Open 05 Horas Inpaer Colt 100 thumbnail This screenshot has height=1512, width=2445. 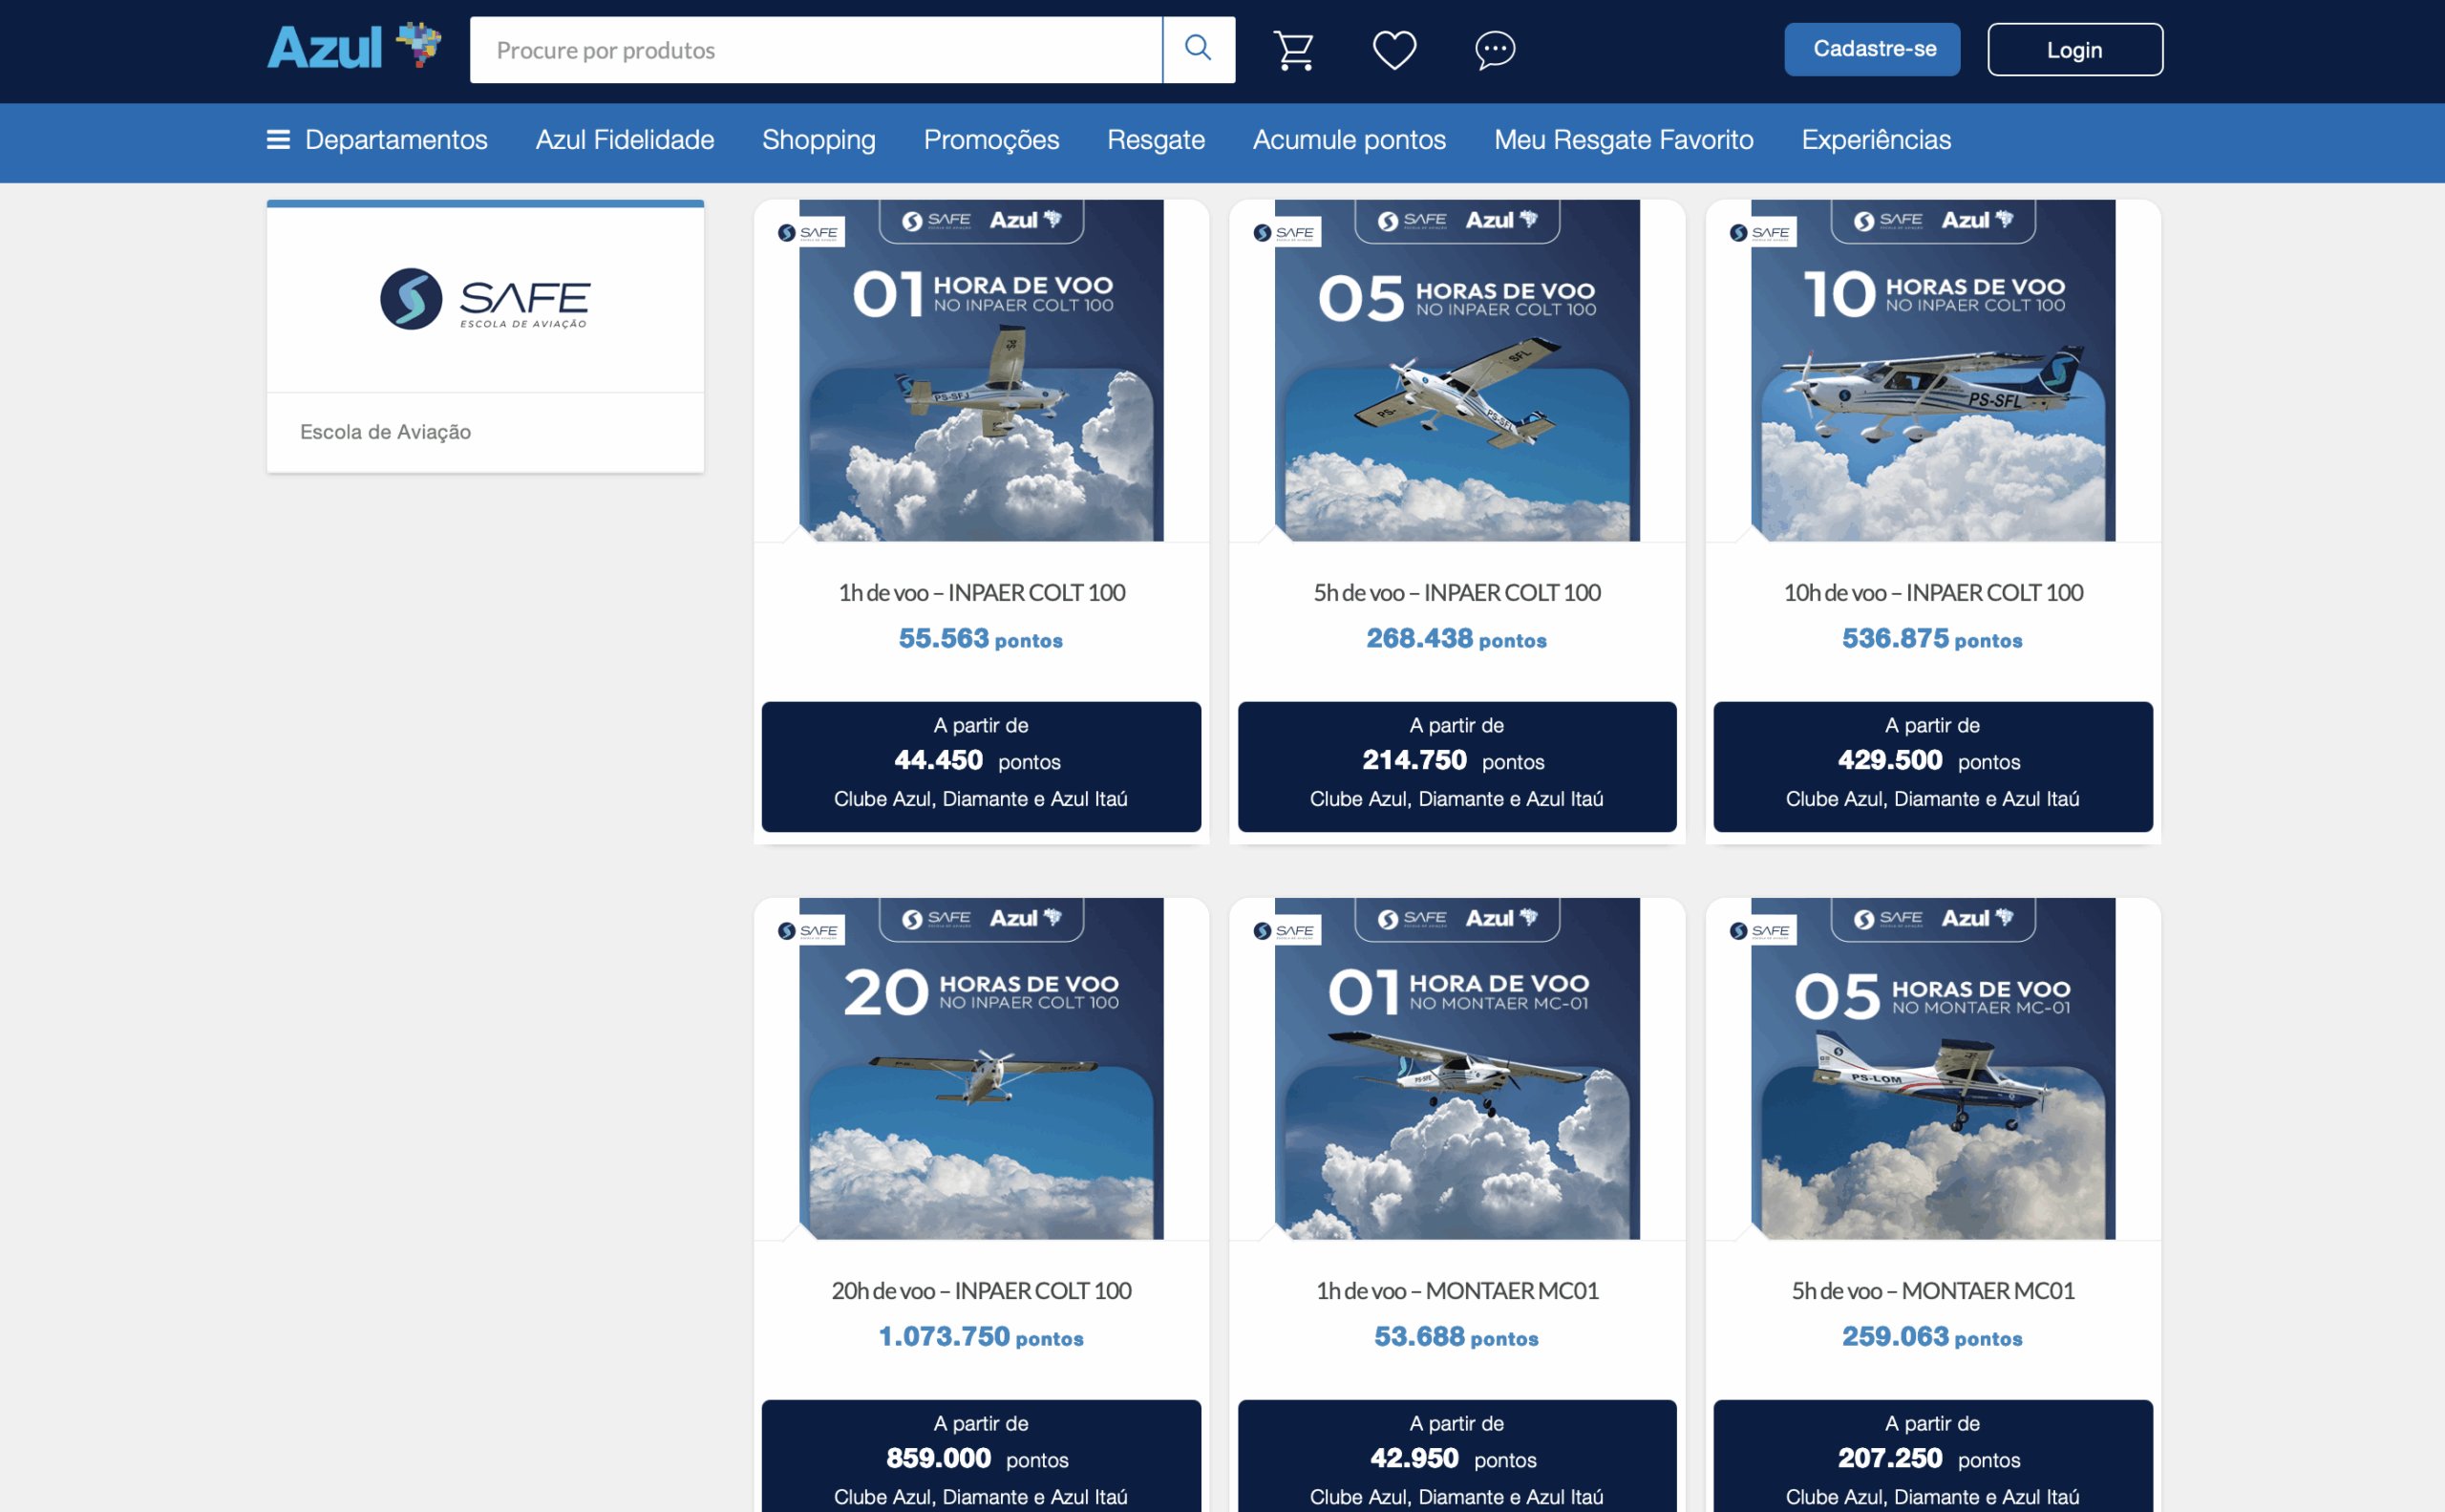pos(1457,370)
